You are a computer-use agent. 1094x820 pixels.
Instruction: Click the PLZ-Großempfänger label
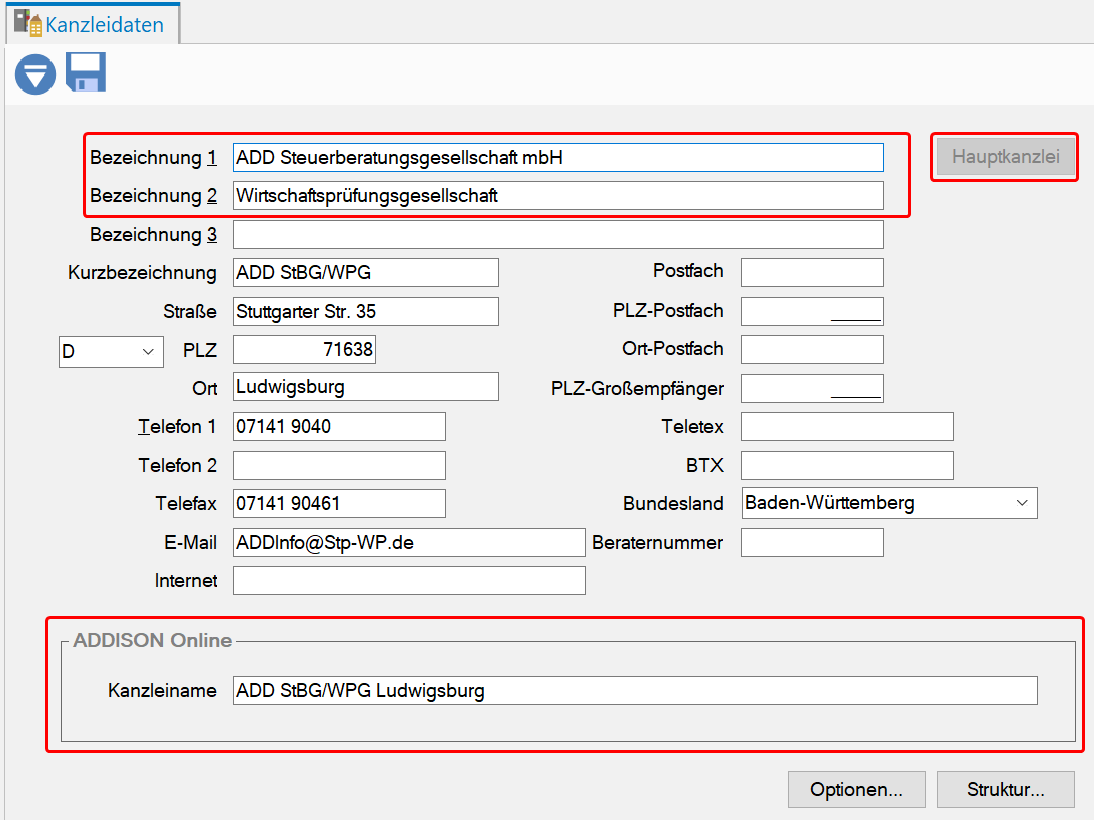click(x=638, y=389)
